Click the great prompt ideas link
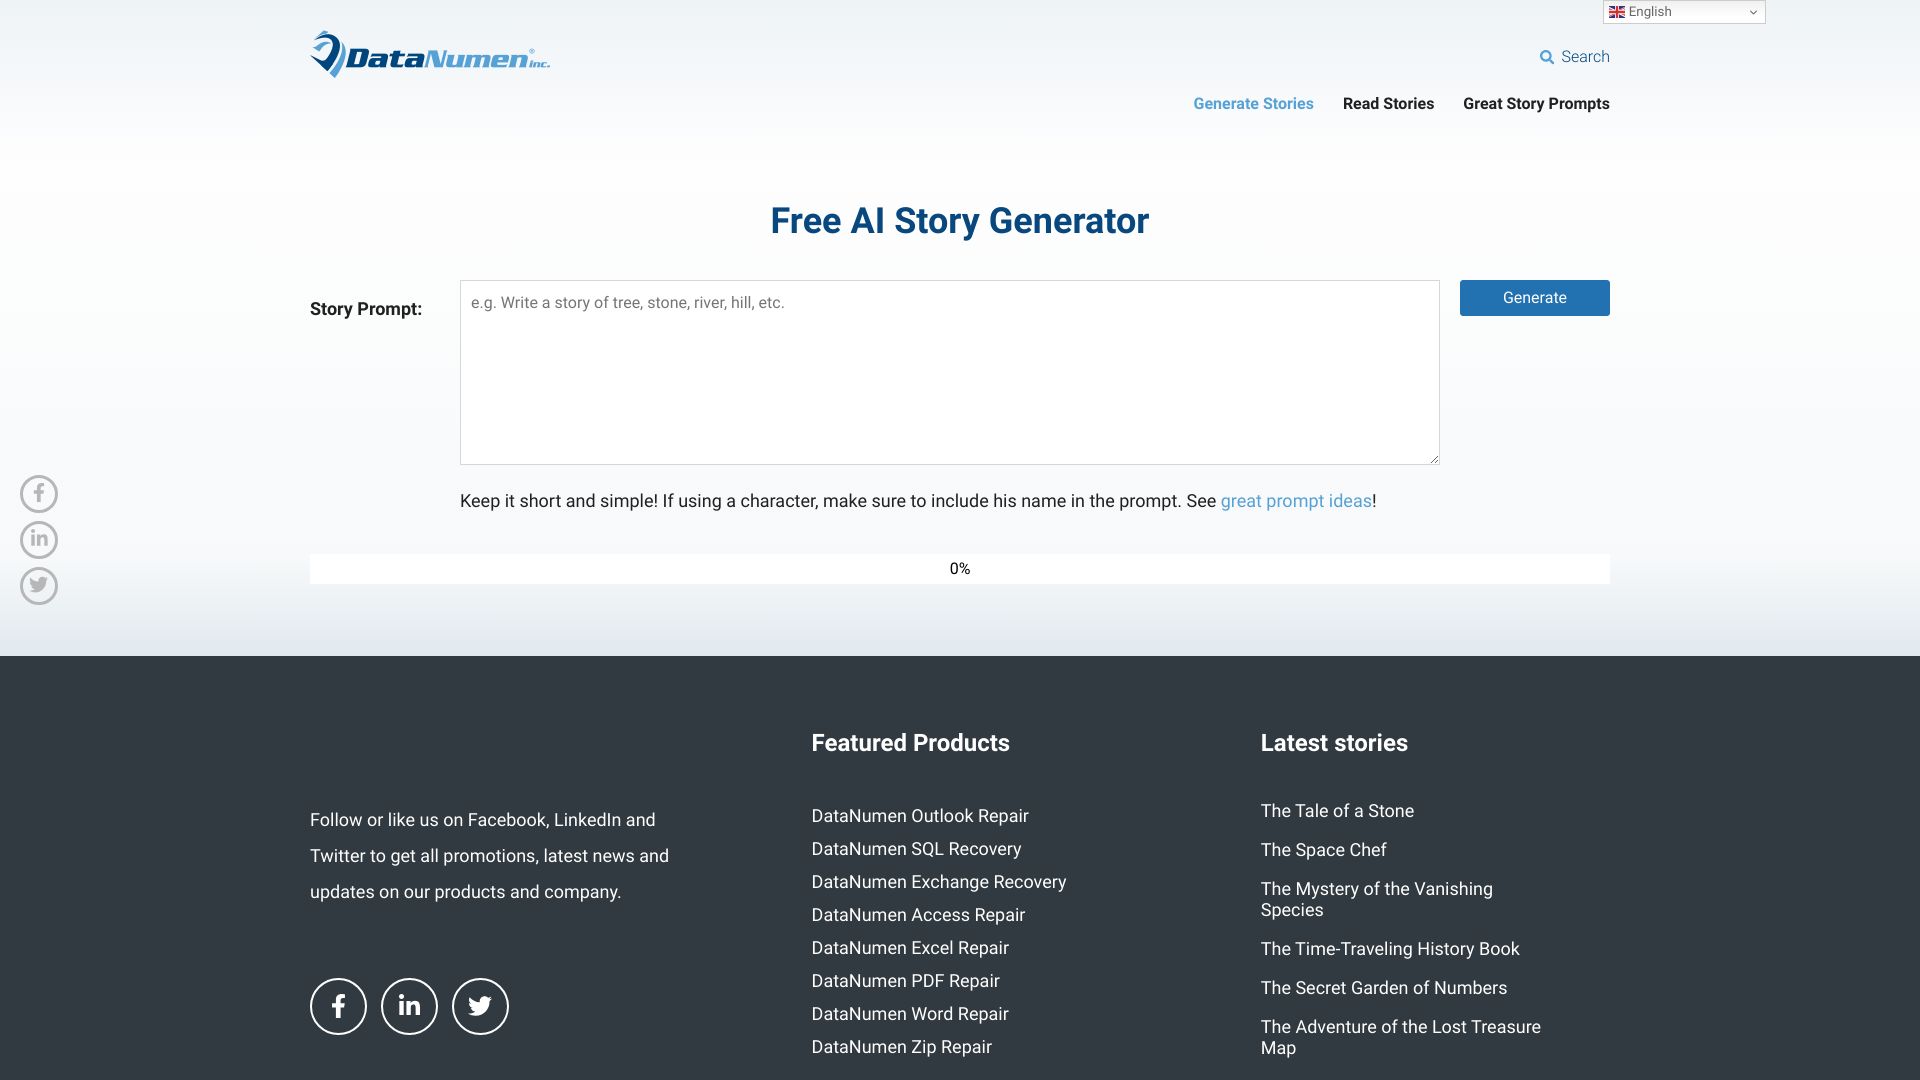Screen dimensions: 1920x1080 (1295, 500)
